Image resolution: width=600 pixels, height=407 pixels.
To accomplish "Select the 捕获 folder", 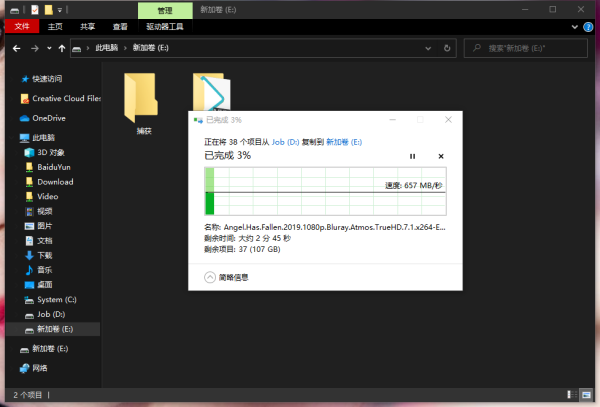I will [142, 104].
